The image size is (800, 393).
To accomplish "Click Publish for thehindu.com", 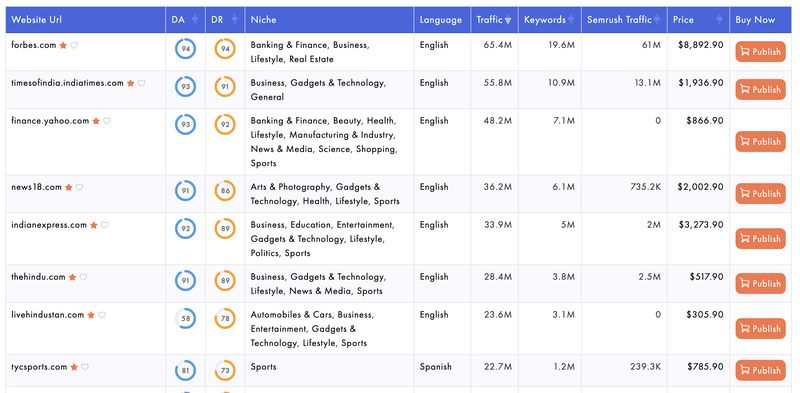I will 760,283.
